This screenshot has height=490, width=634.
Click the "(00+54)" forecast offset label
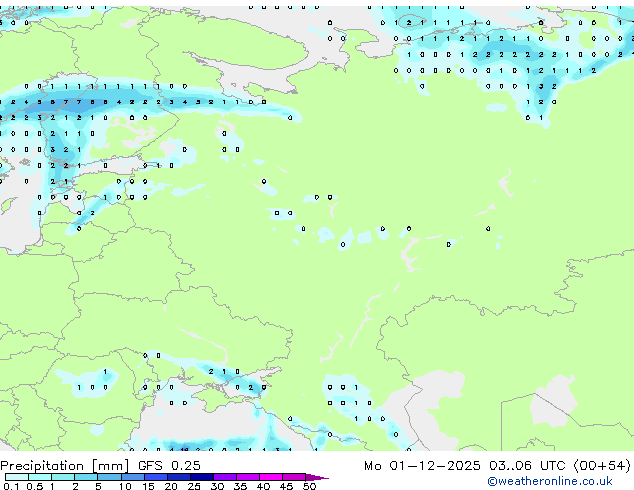602,466
